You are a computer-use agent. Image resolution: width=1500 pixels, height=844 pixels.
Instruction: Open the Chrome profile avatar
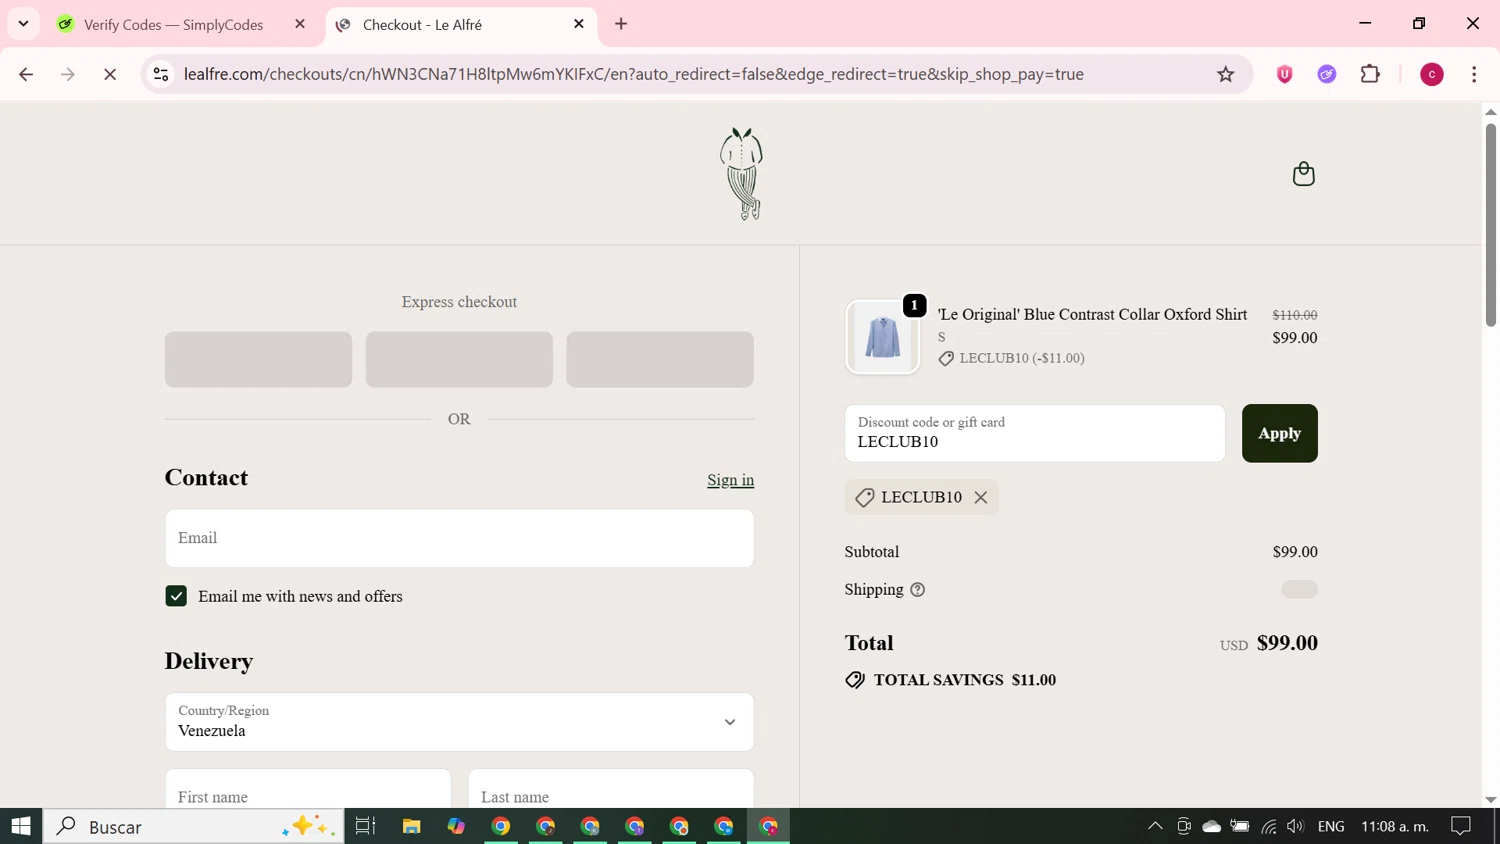pyautogui.click(x=1432, y=74)
